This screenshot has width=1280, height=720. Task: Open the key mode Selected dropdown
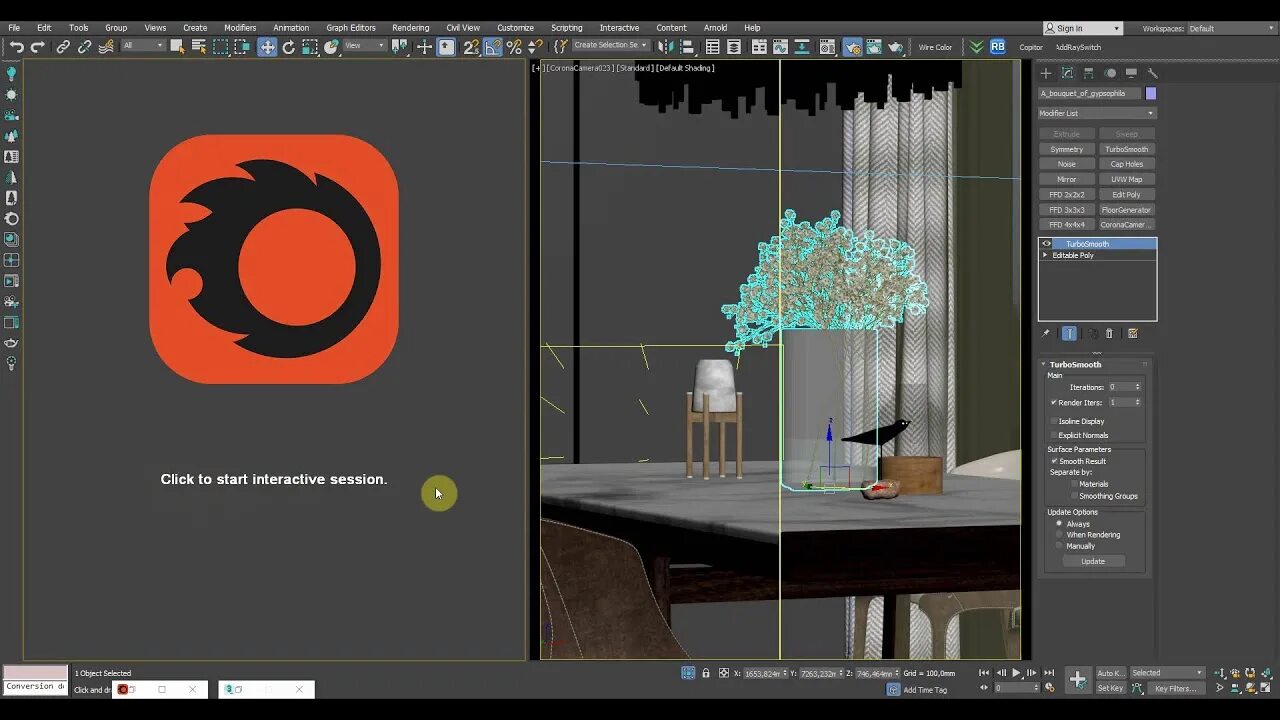(x=1167, y=673)
